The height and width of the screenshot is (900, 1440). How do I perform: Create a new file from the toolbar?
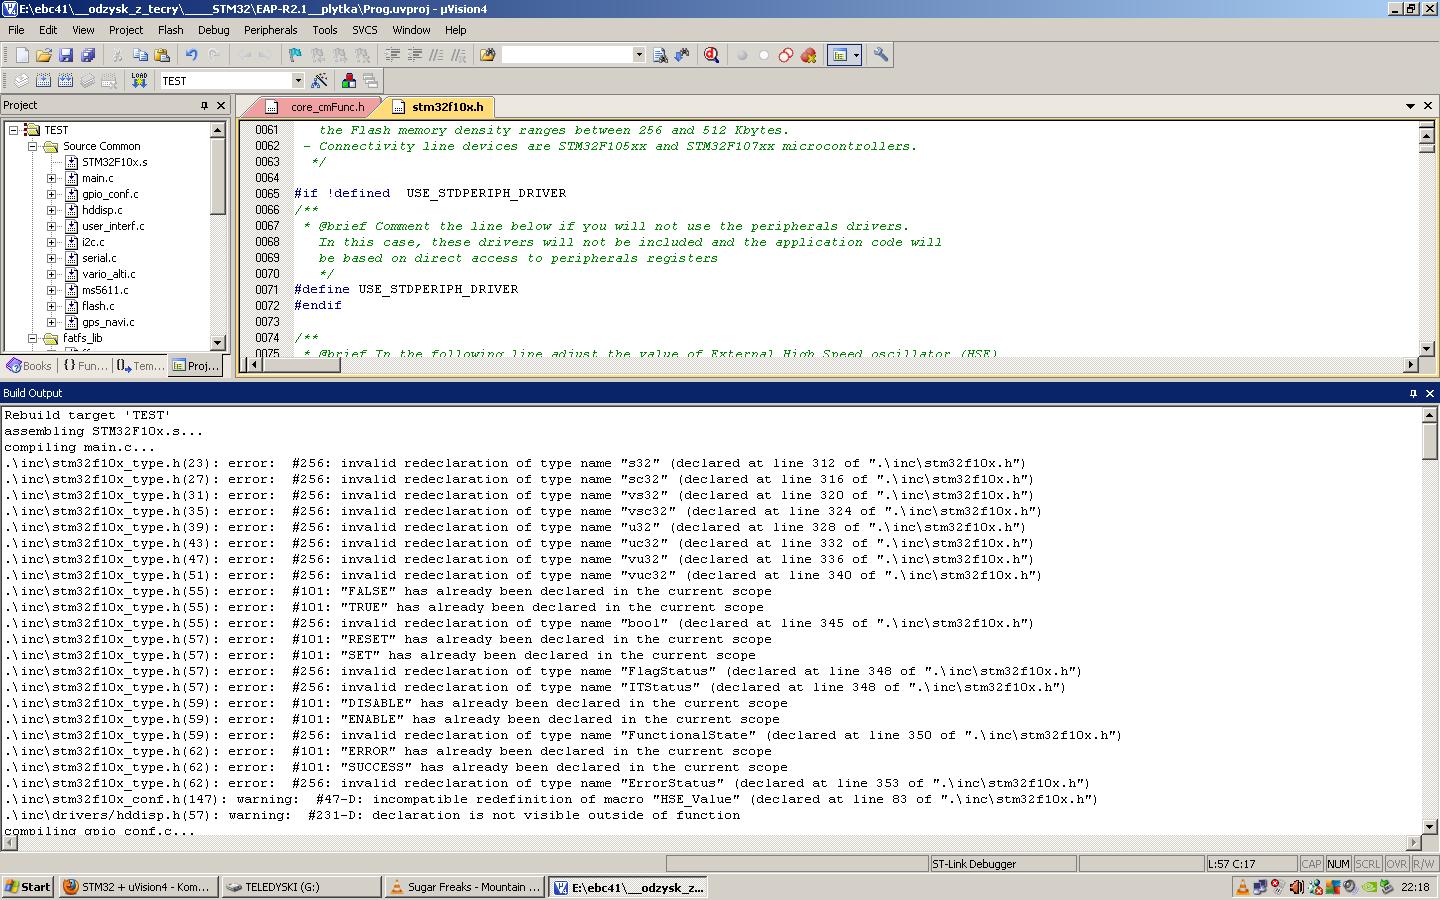(x=22, y=55)
